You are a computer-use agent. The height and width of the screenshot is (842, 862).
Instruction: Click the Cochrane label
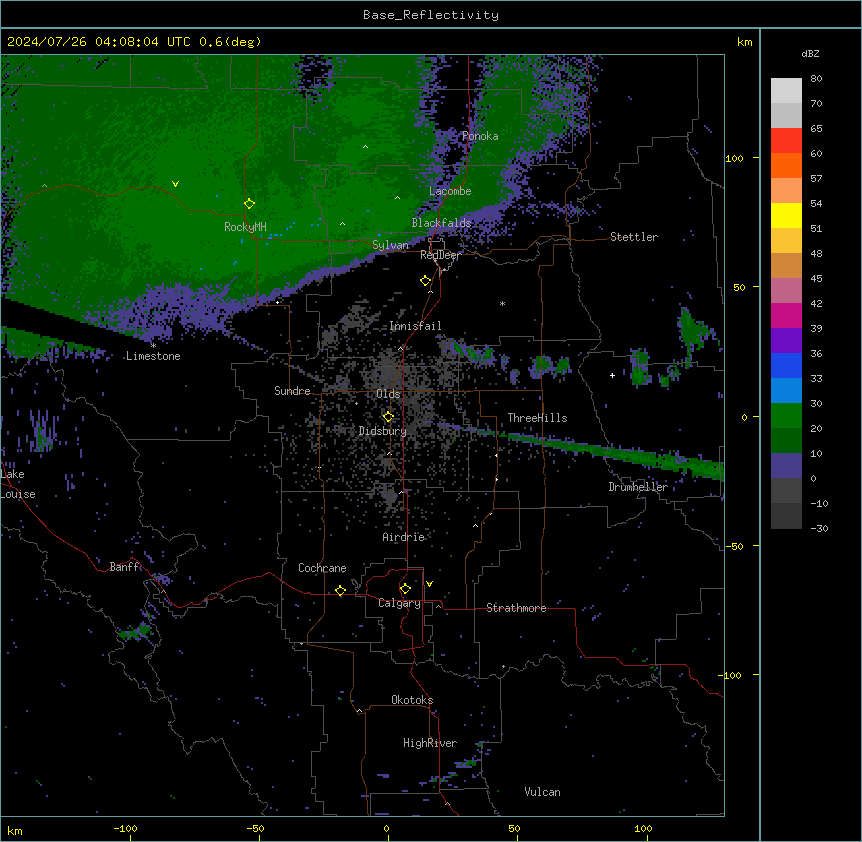click(322, 568)
